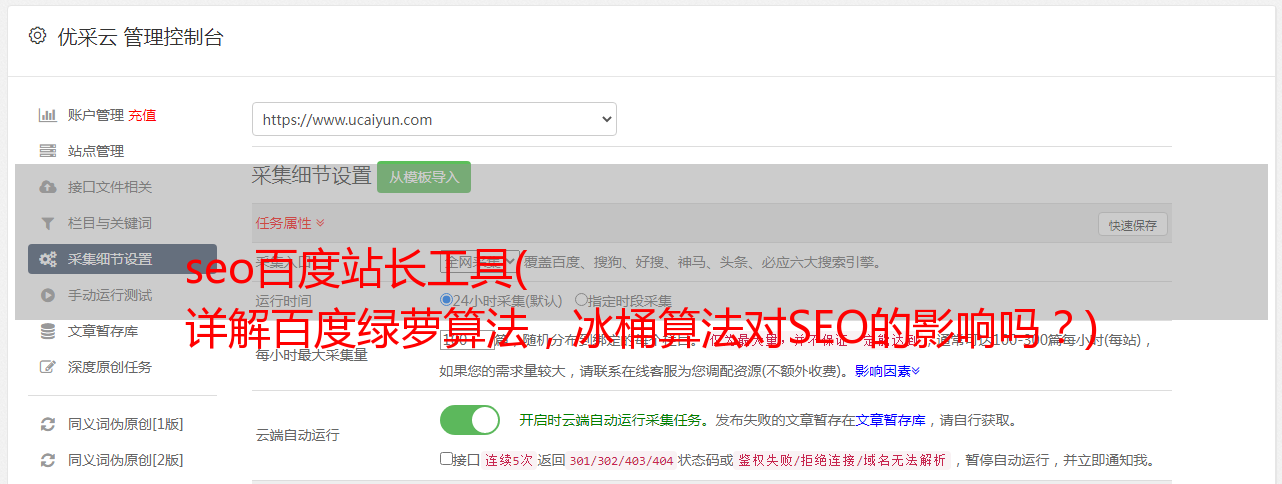The image size is (1282, 484).
Task: Expand the 影响因素 link
Action: pyautogui.click(x=887, y=371)
